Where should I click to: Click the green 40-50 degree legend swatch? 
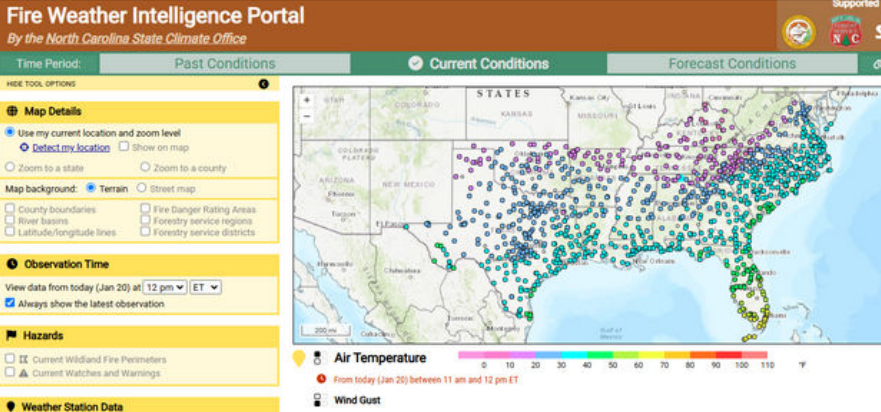(600, 355)
